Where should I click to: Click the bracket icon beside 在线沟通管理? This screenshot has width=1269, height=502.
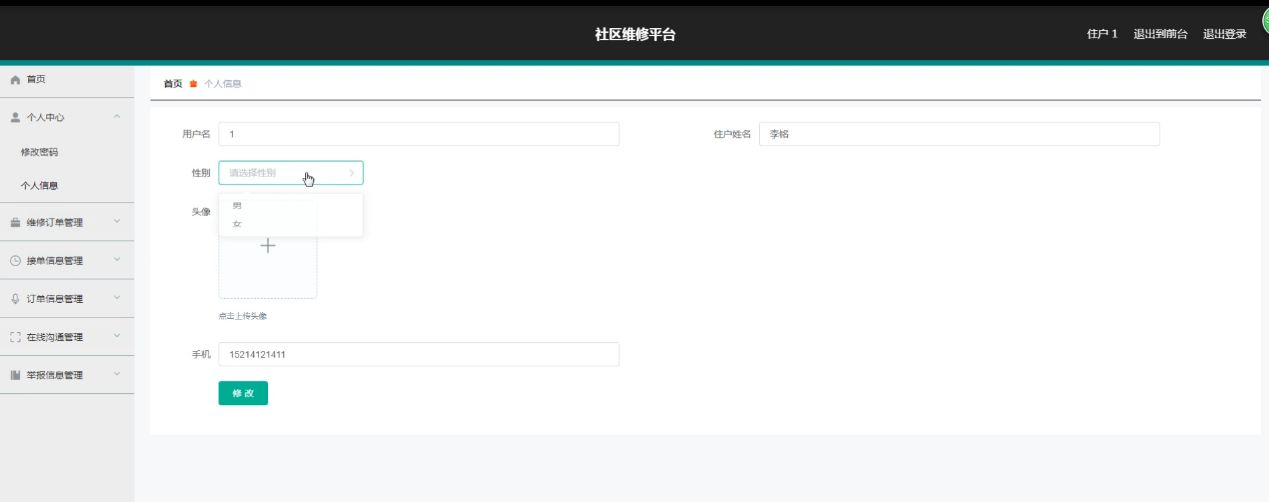point(15,337)
